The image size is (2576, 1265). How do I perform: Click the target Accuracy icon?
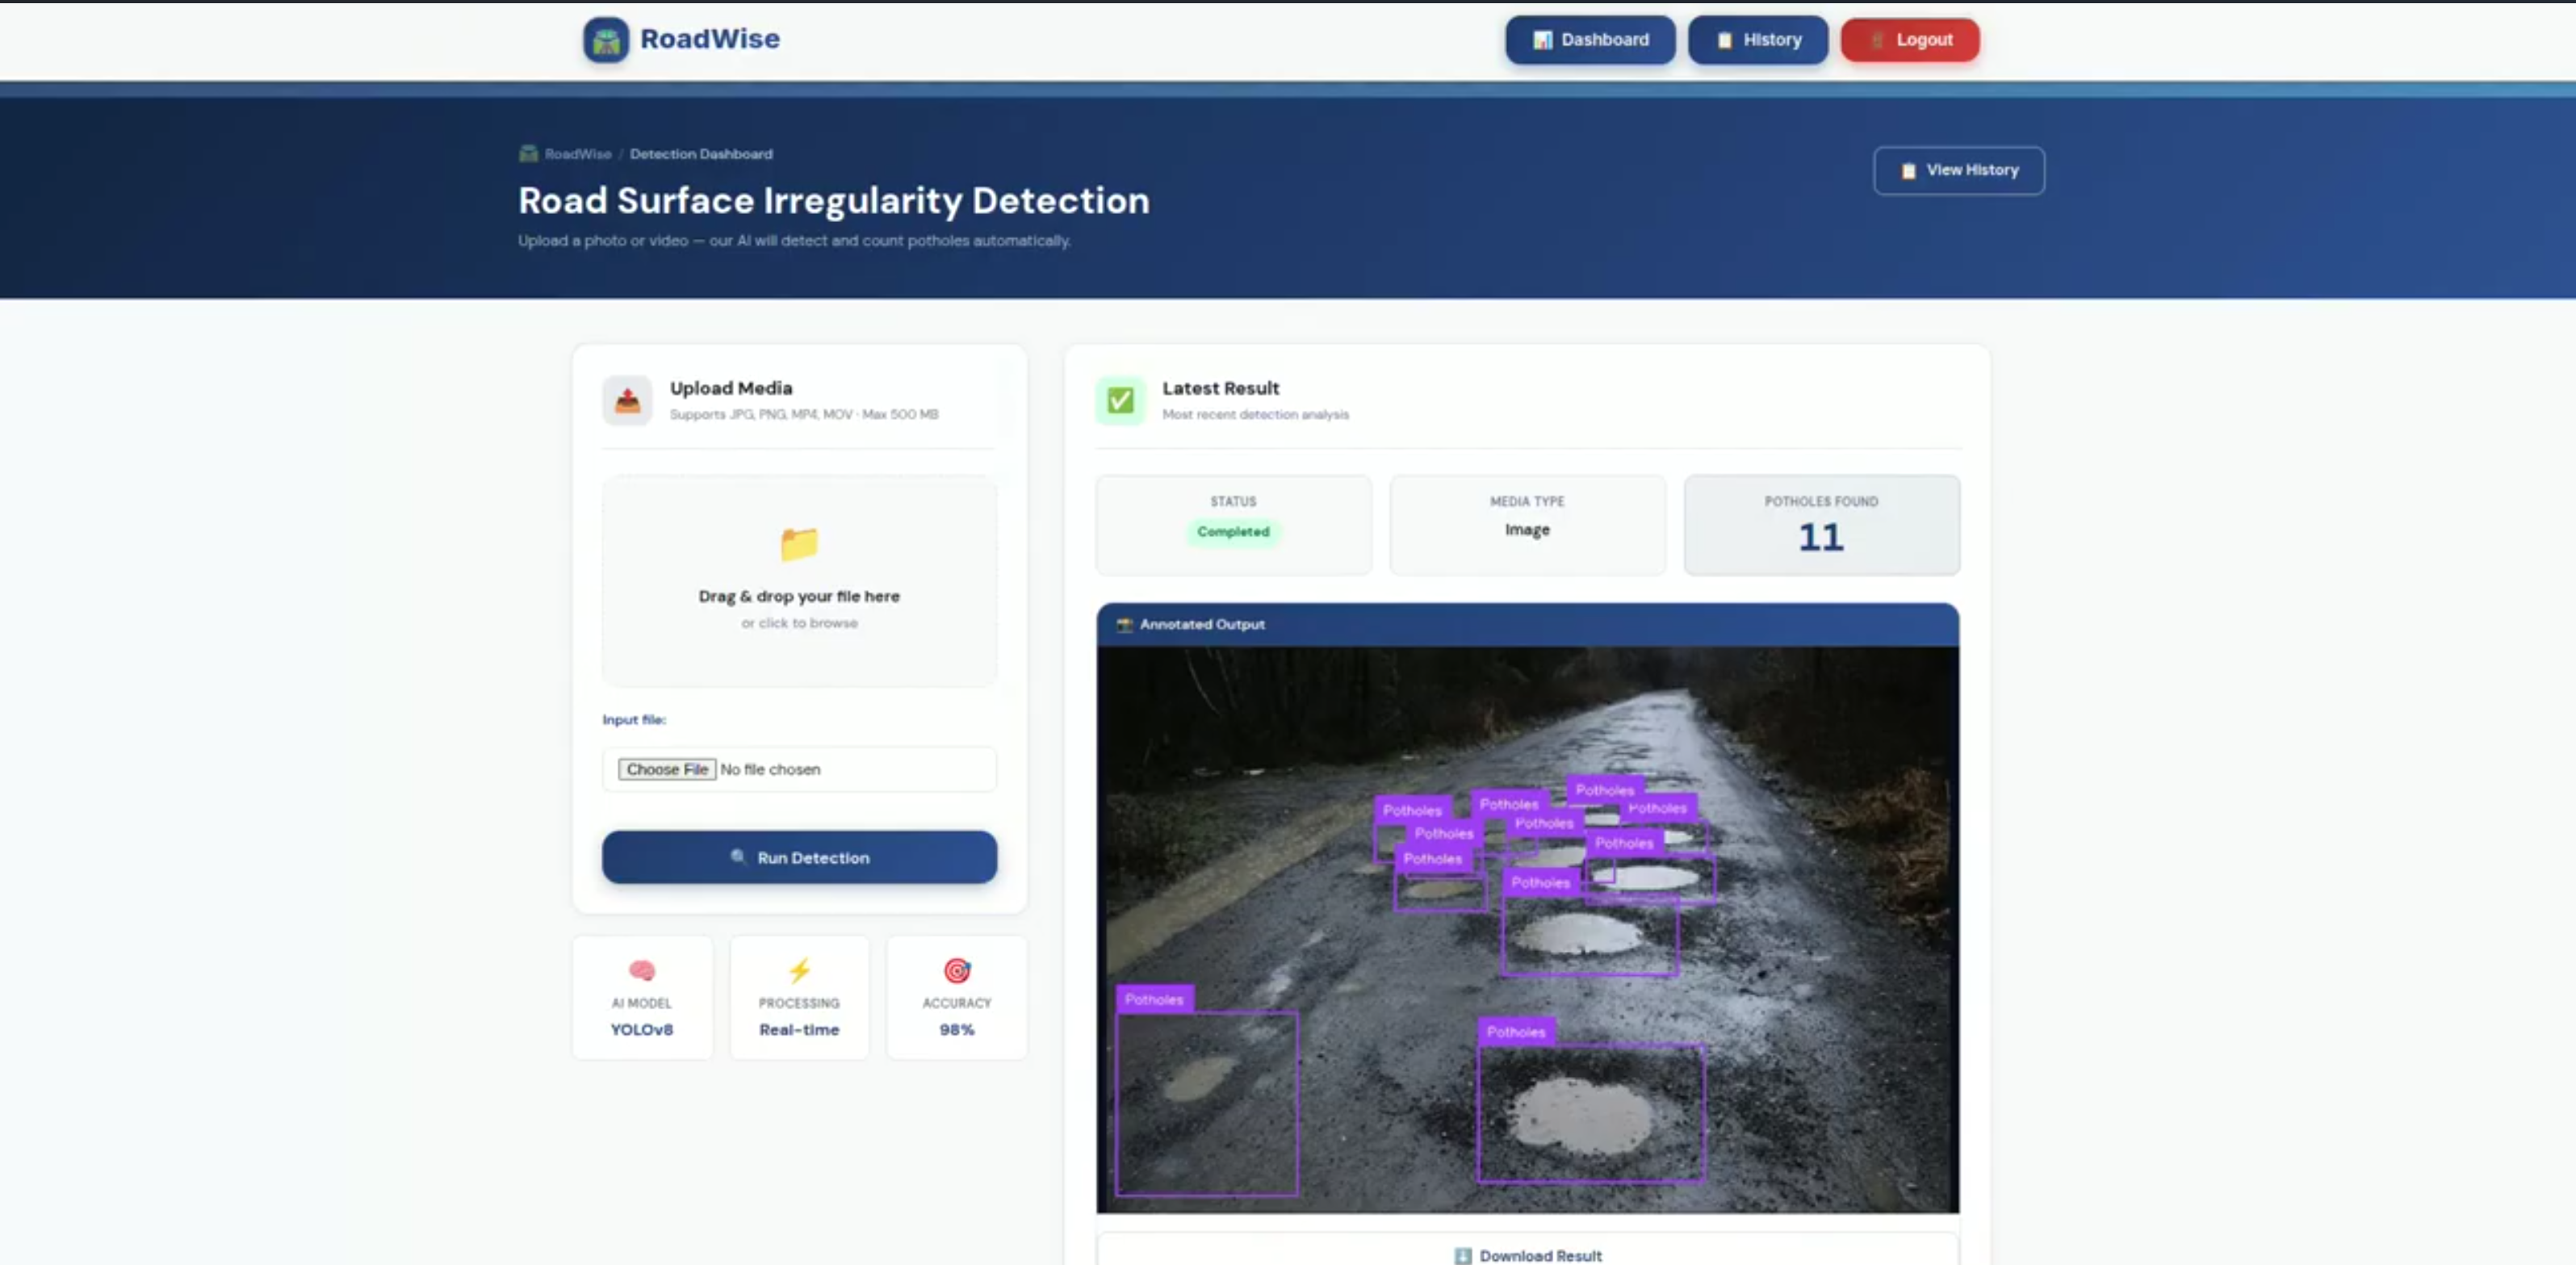[957, 970]
